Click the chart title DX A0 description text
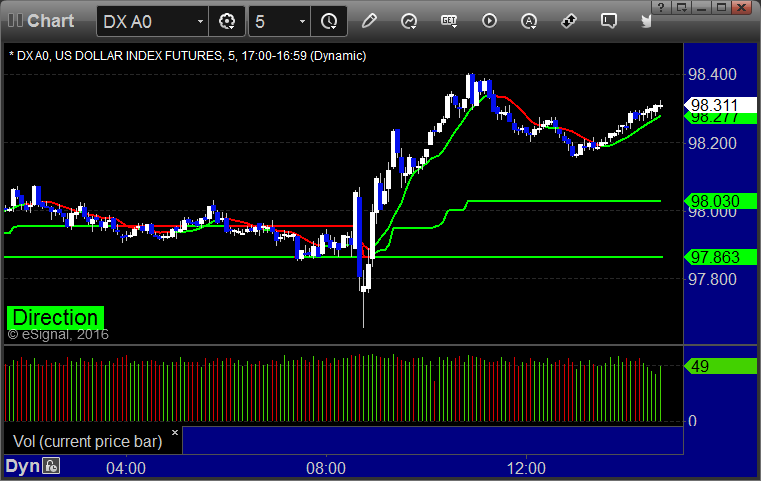 187,56
